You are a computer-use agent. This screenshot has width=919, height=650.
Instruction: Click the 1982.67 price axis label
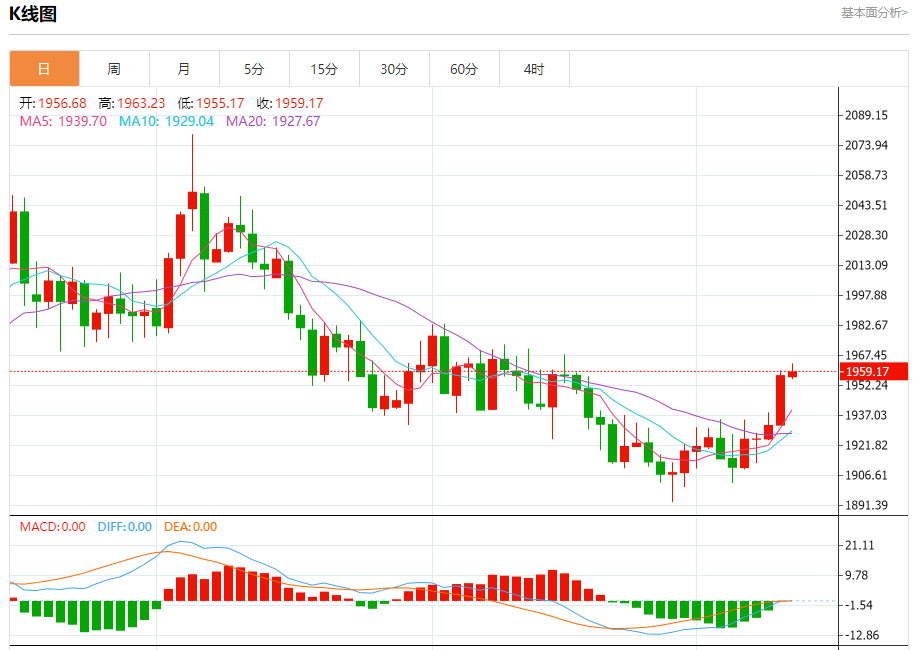[x=866, y=325]
